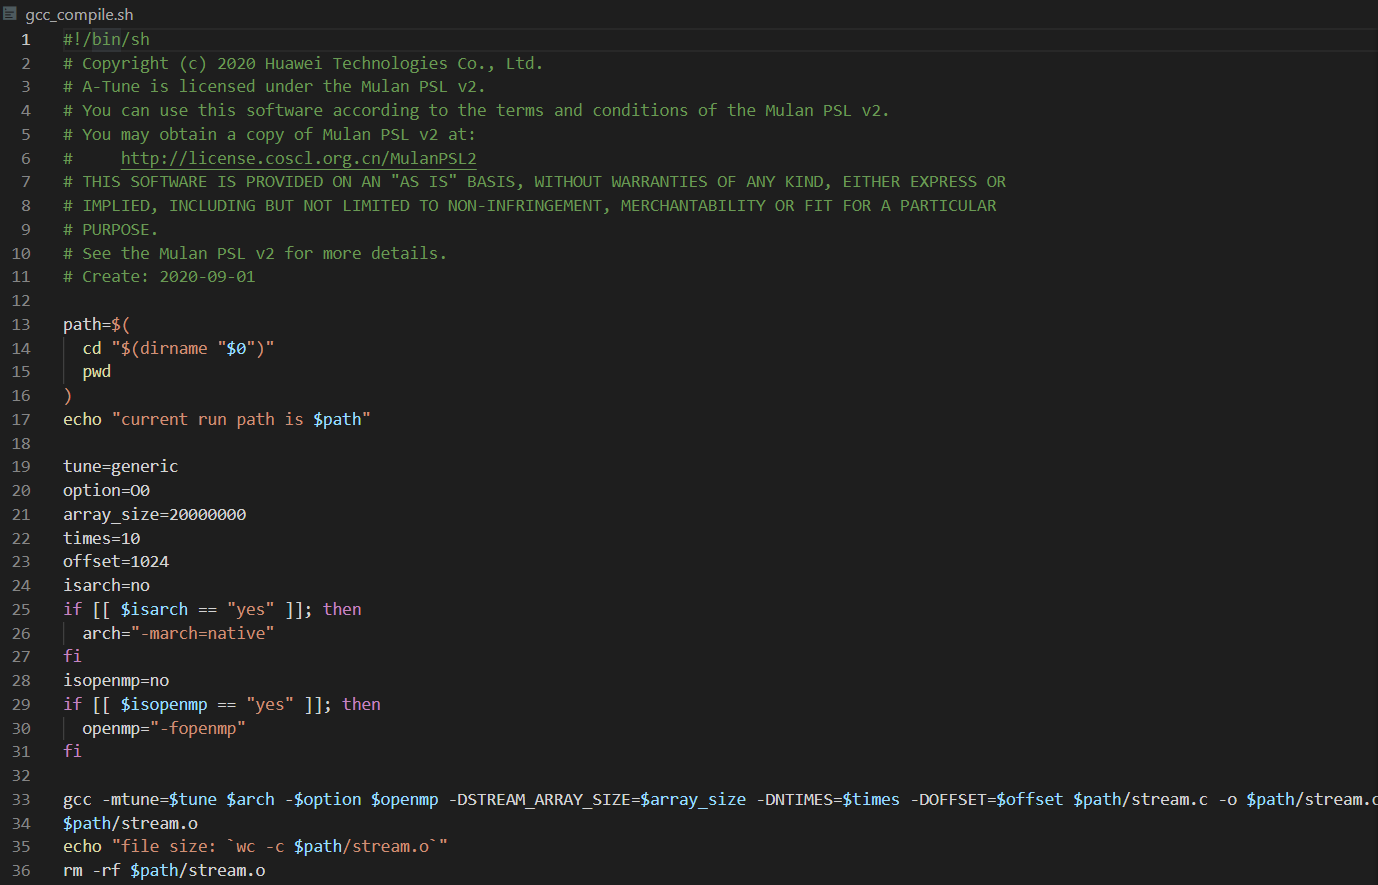This screenshot has height=885, width=1378.
Task: Click the "tune=generic" line
Action: pyautogui.click(x=120, y=467)
